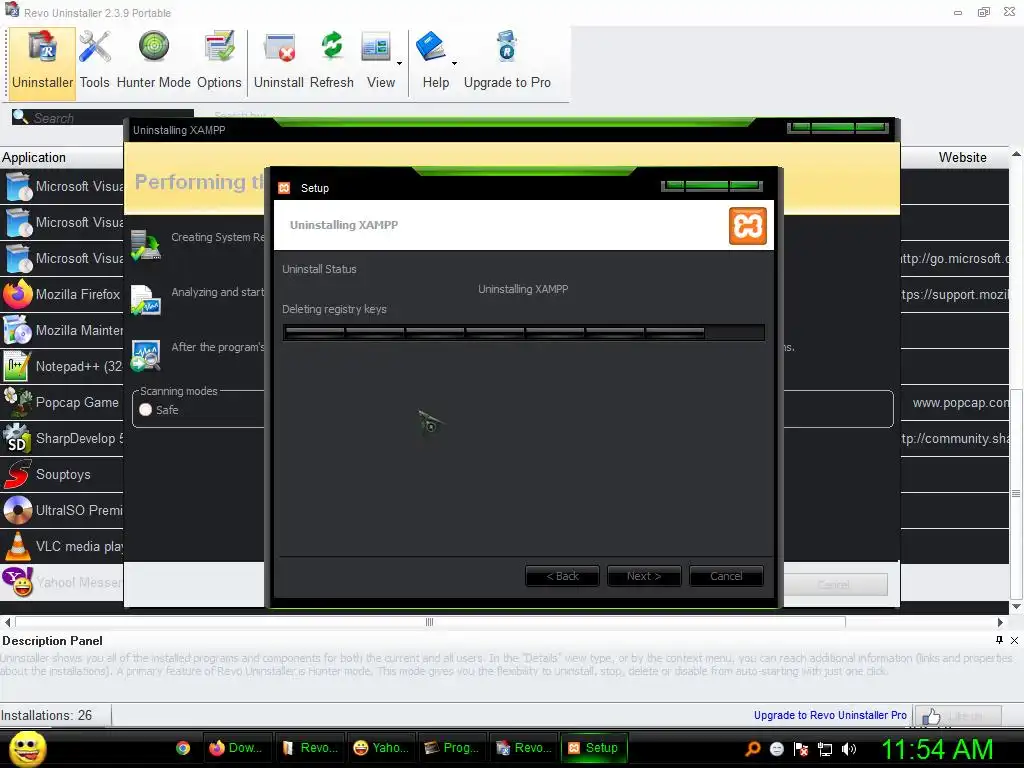
Task: Expand the Help dropdown arrow
Action: (x=454, y=63)
